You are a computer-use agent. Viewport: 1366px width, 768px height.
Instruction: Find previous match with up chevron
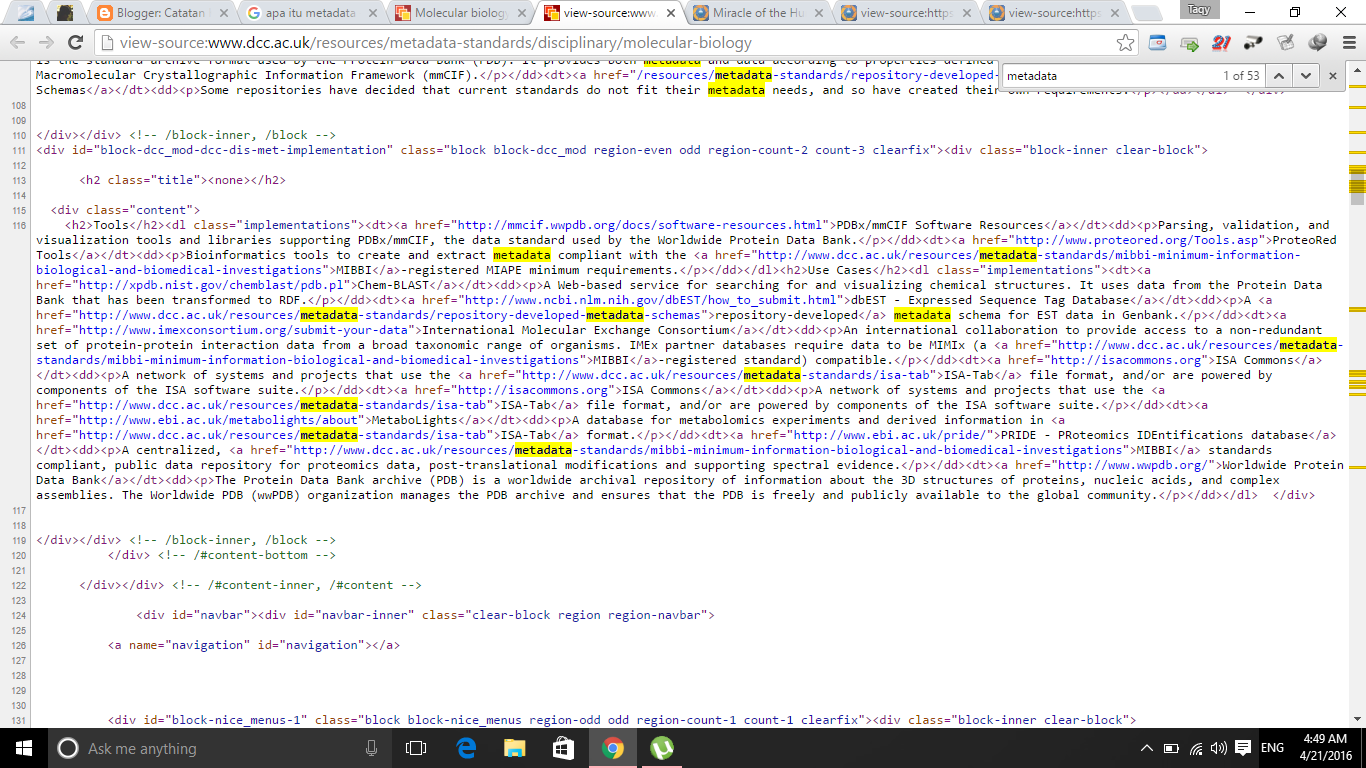point(1279,75)
